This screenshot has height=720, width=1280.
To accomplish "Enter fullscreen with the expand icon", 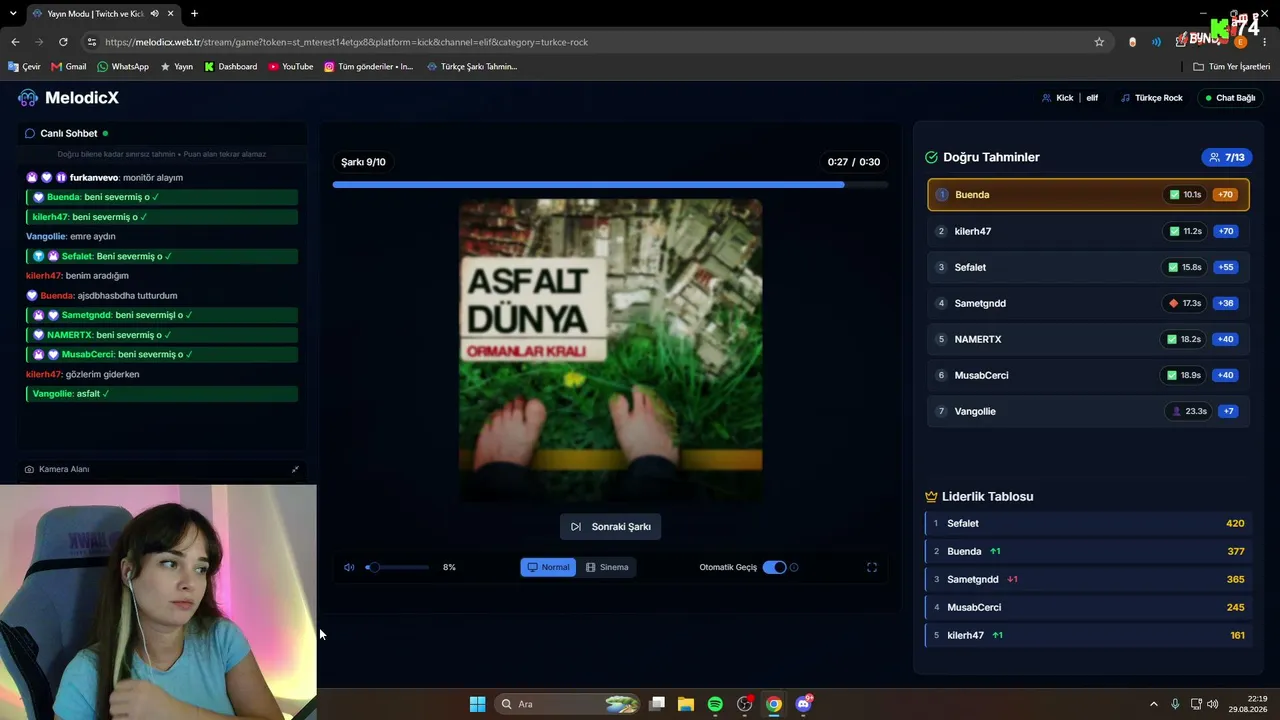I will pos(872,567).
